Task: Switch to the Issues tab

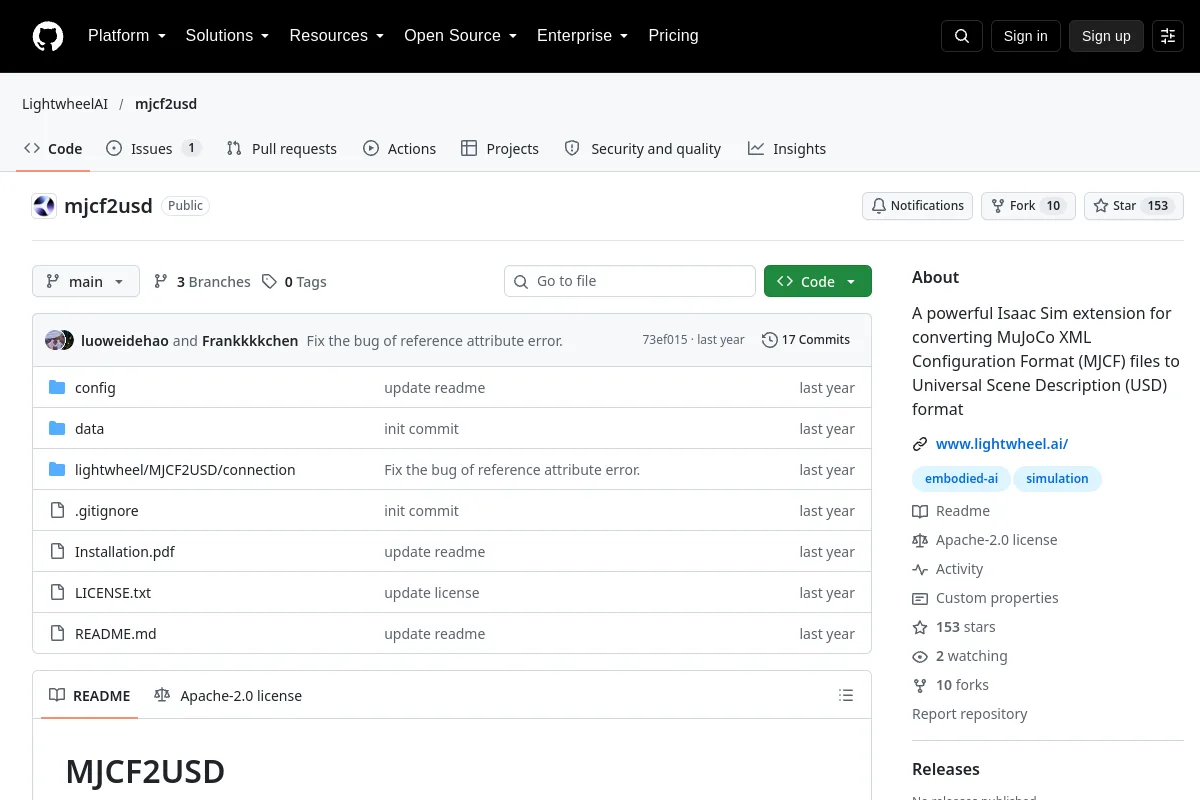Action: click(153, 148)
